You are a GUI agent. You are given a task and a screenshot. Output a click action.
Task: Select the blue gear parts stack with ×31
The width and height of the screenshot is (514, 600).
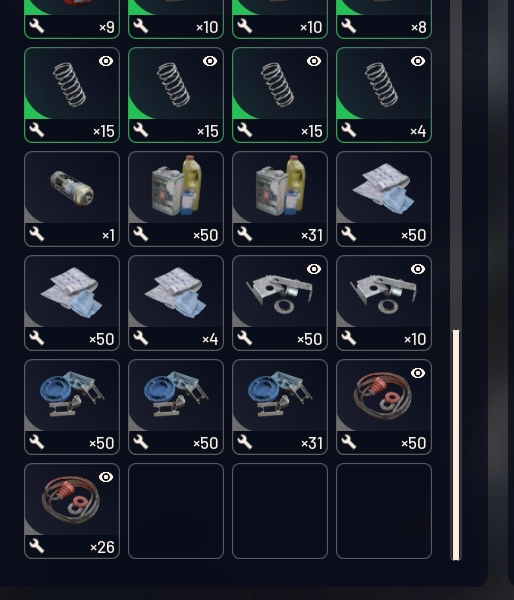click(x=280, y=407)
